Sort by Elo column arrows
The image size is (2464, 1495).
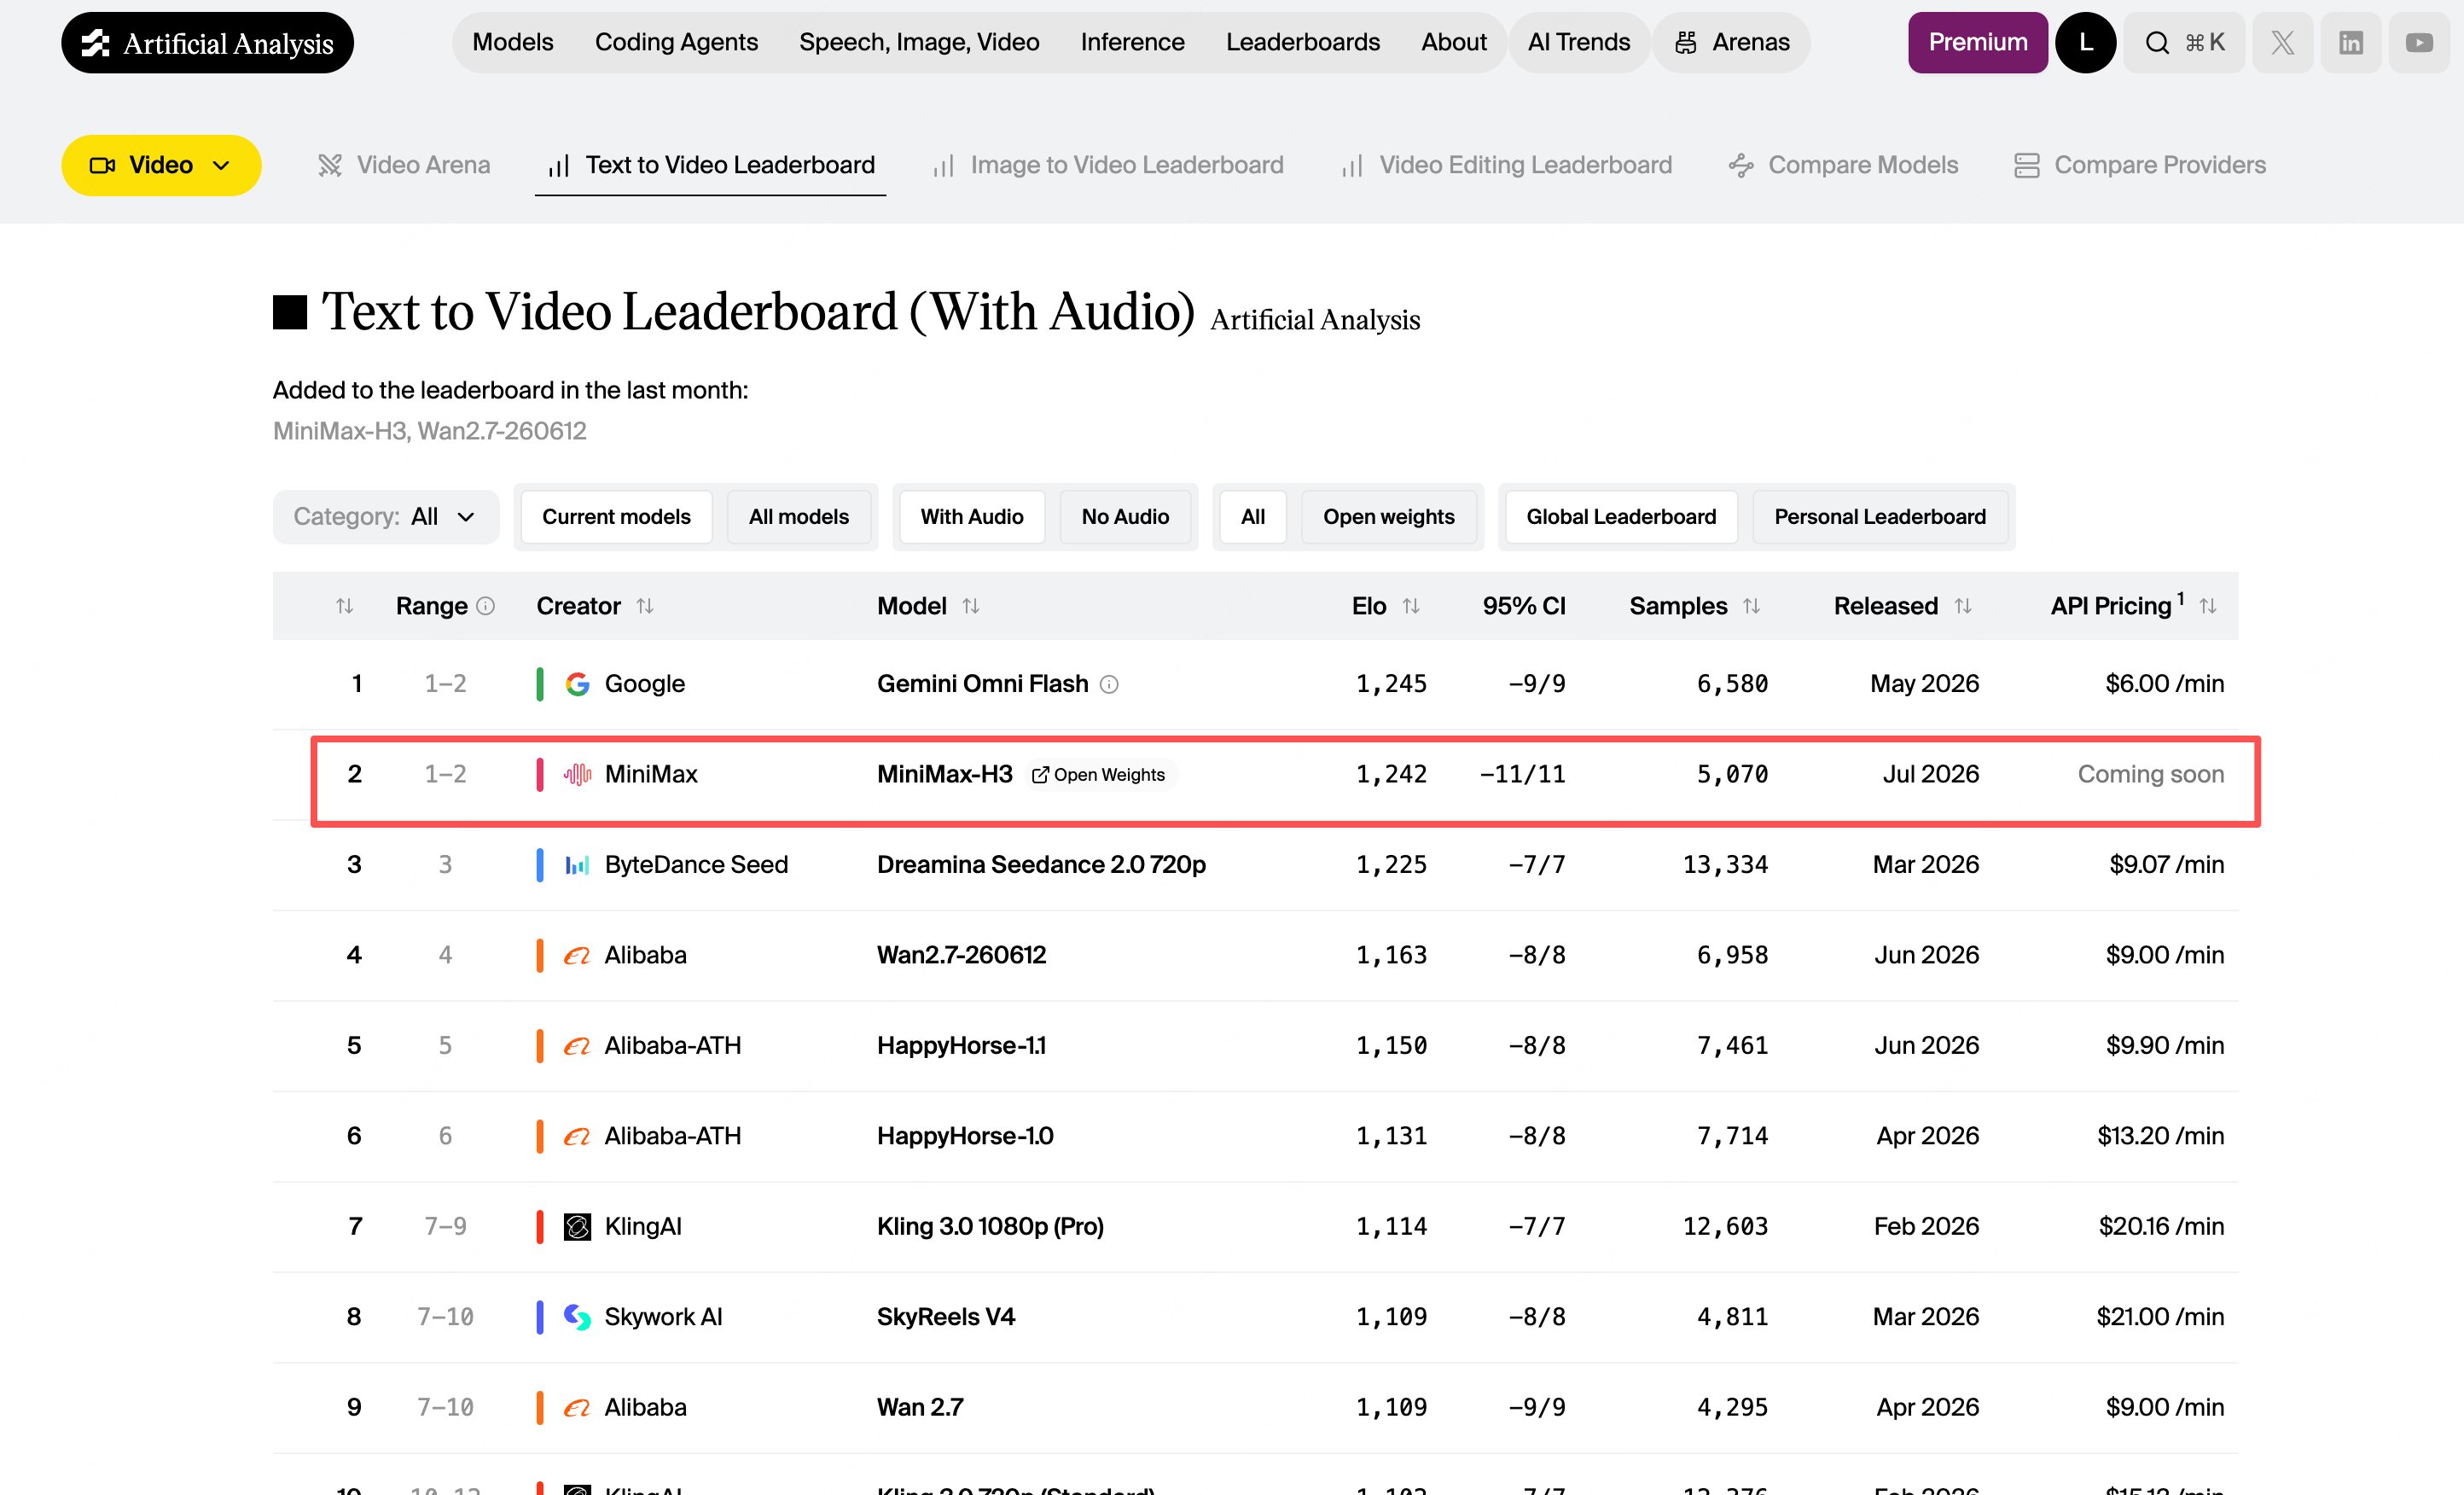click(x=1411, y=606)
